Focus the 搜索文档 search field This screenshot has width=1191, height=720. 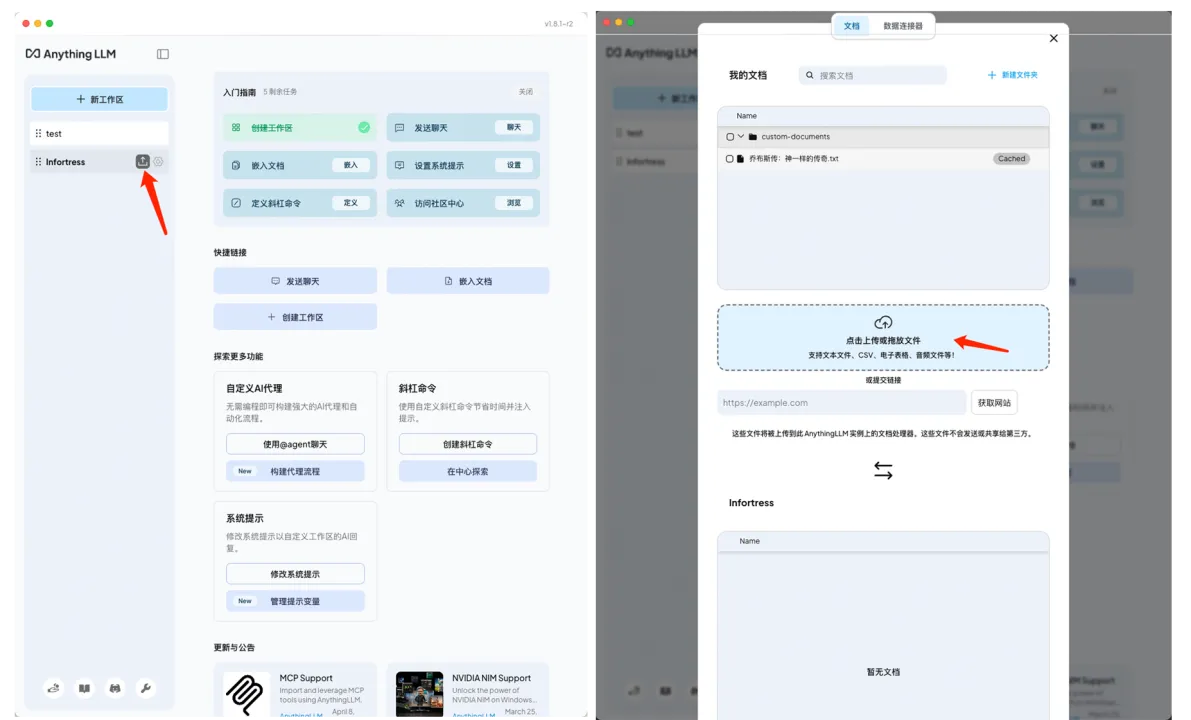pos(873,75)
